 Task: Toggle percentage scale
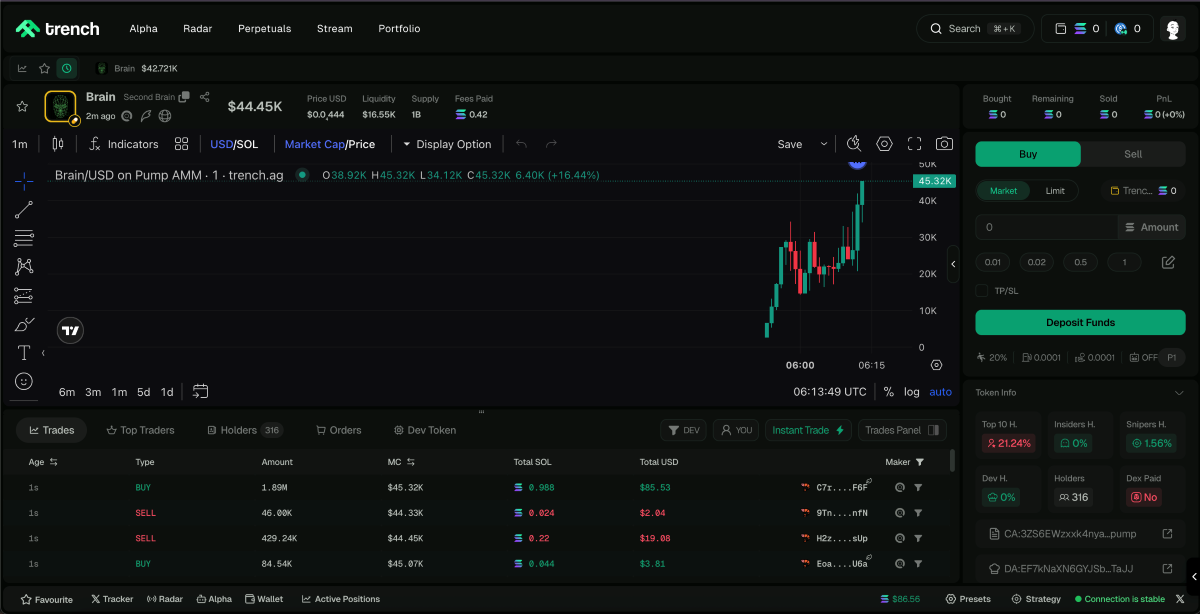pyautogui.click(x=888, y=392)
